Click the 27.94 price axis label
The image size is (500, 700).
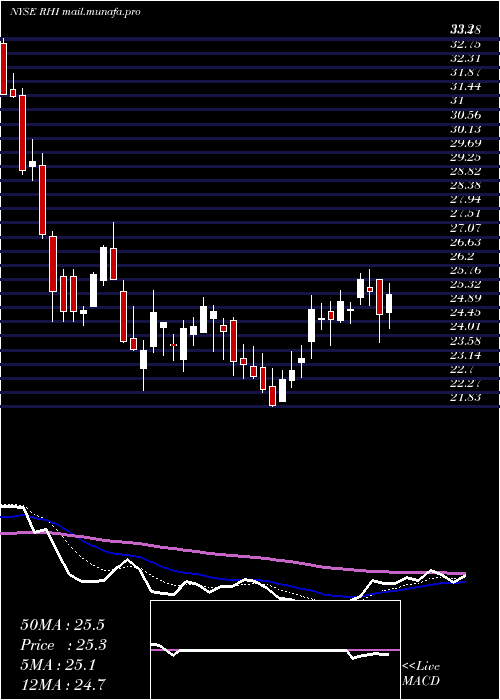tap(465, 200)
